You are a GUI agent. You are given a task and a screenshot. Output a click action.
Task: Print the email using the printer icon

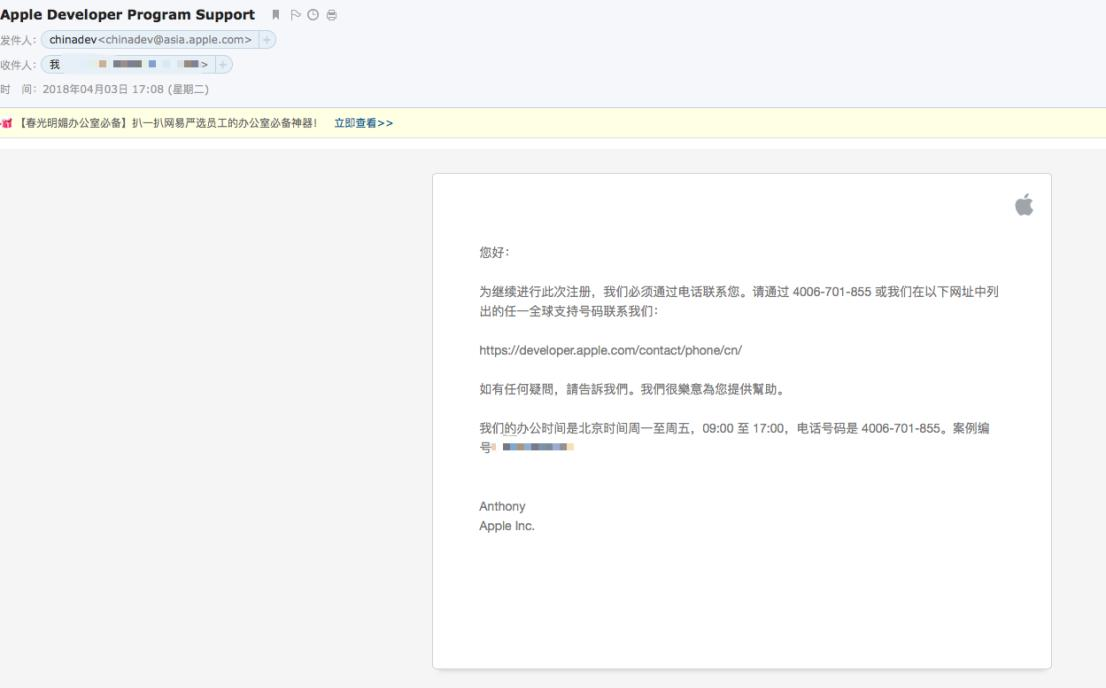(x=332, y=15)
